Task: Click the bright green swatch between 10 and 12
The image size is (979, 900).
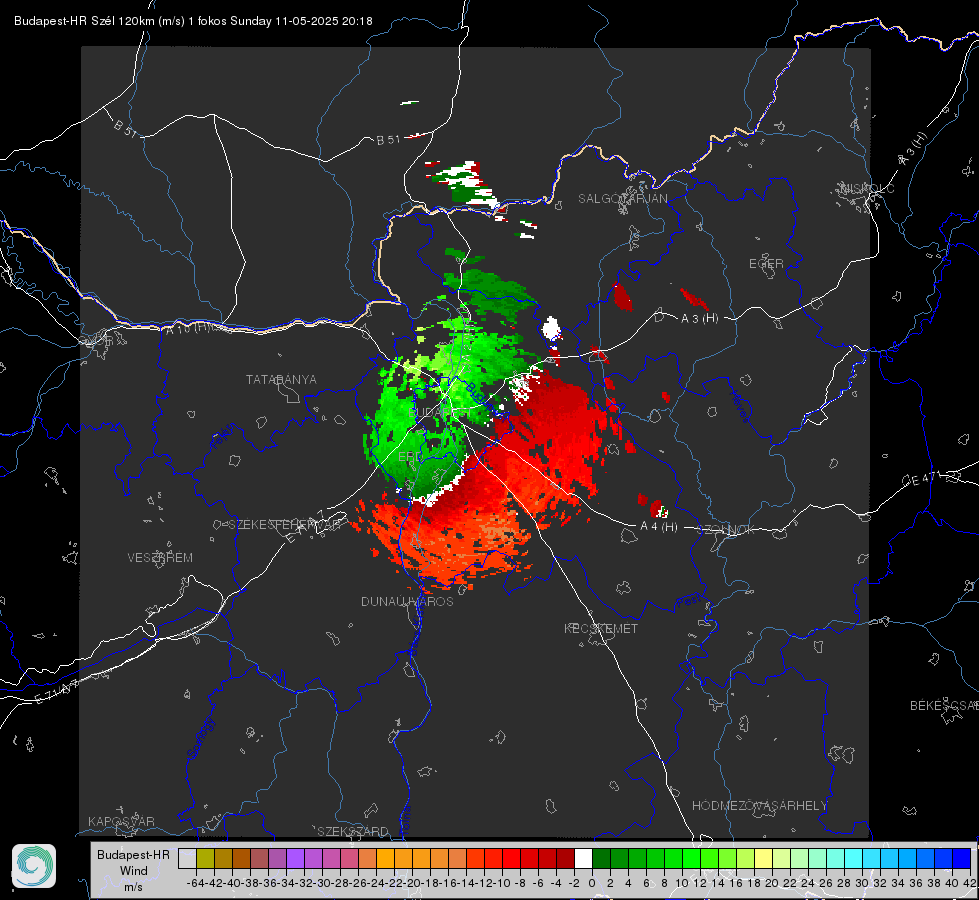Action: 691,858
